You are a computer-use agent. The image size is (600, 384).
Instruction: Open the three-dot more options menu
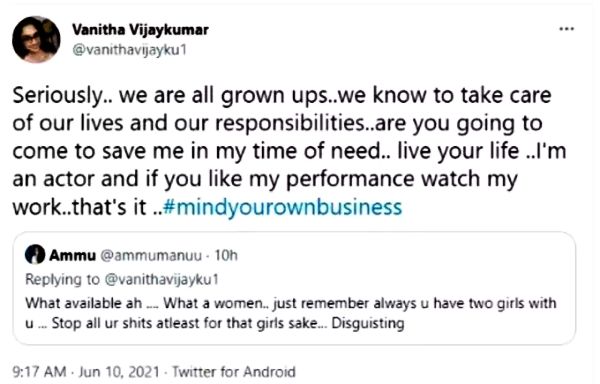tap(566, 29)
